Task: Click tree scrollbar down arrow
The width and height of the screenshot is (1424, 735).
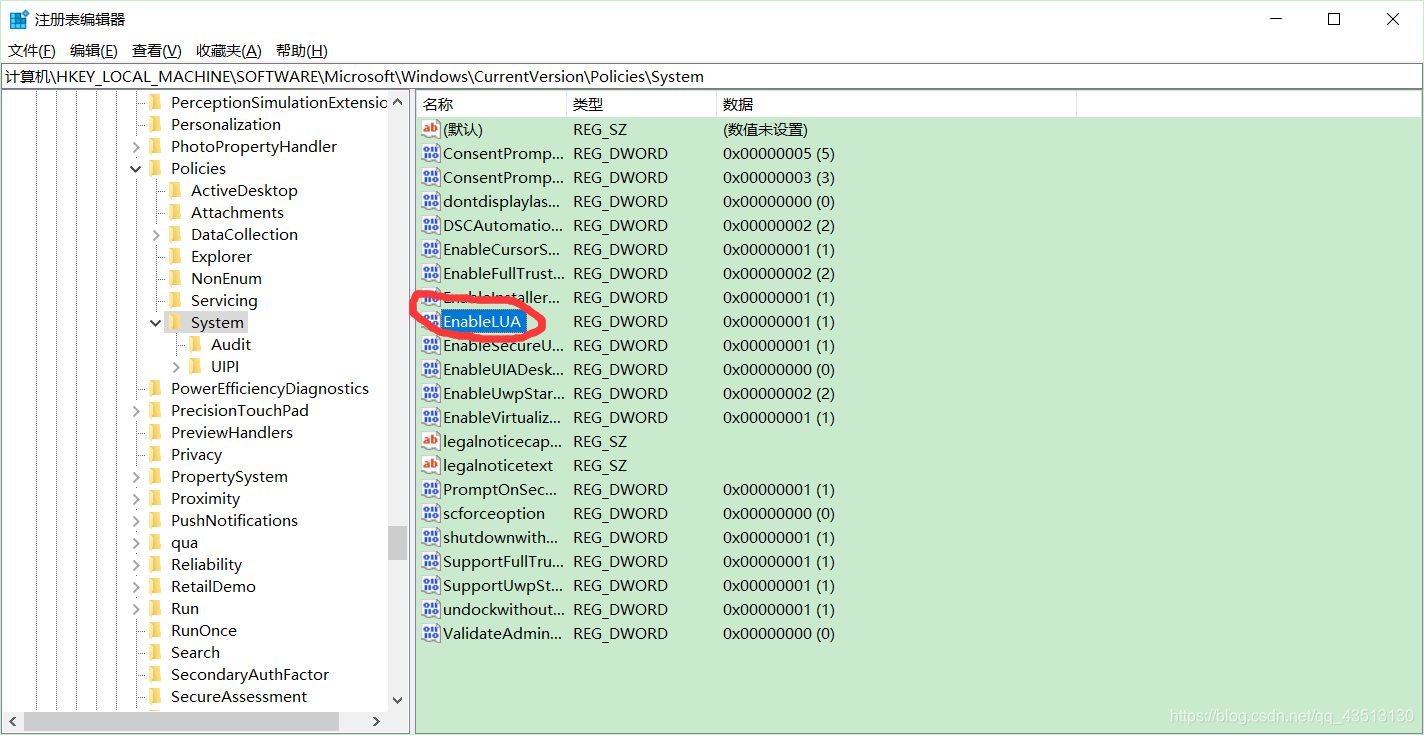Action: [x=397, y=700]
